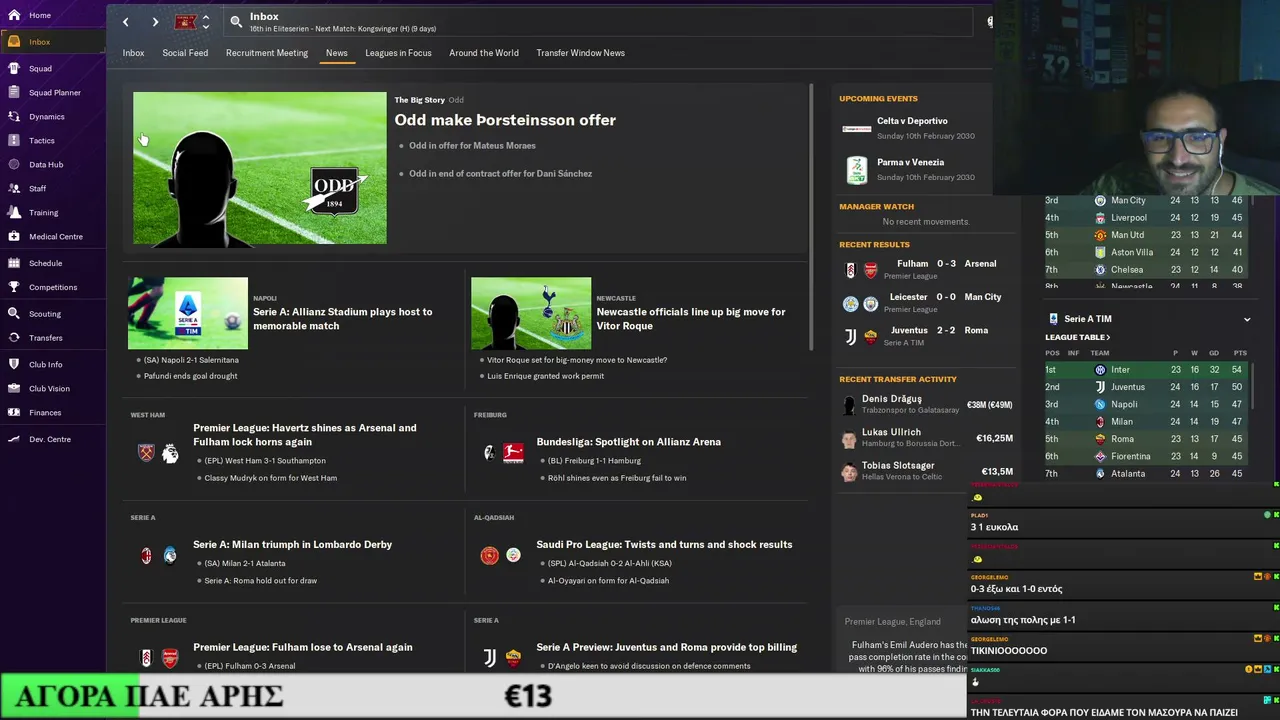This screenshot has width=1280, height=720.
Task: Open Havertz shines Premier League story
Action: pos(305,435)
